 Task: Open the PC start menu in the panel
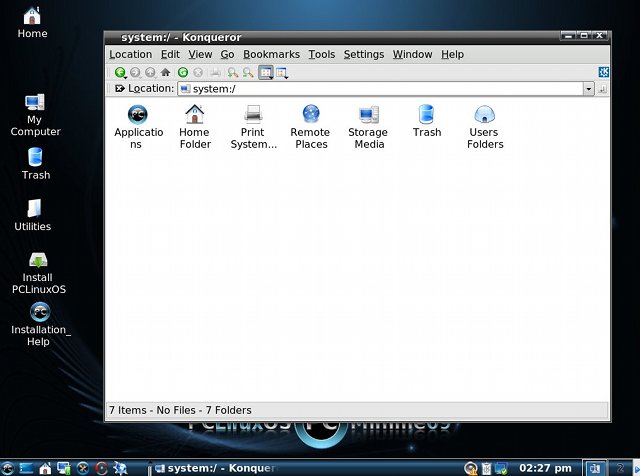pos(7,468)
